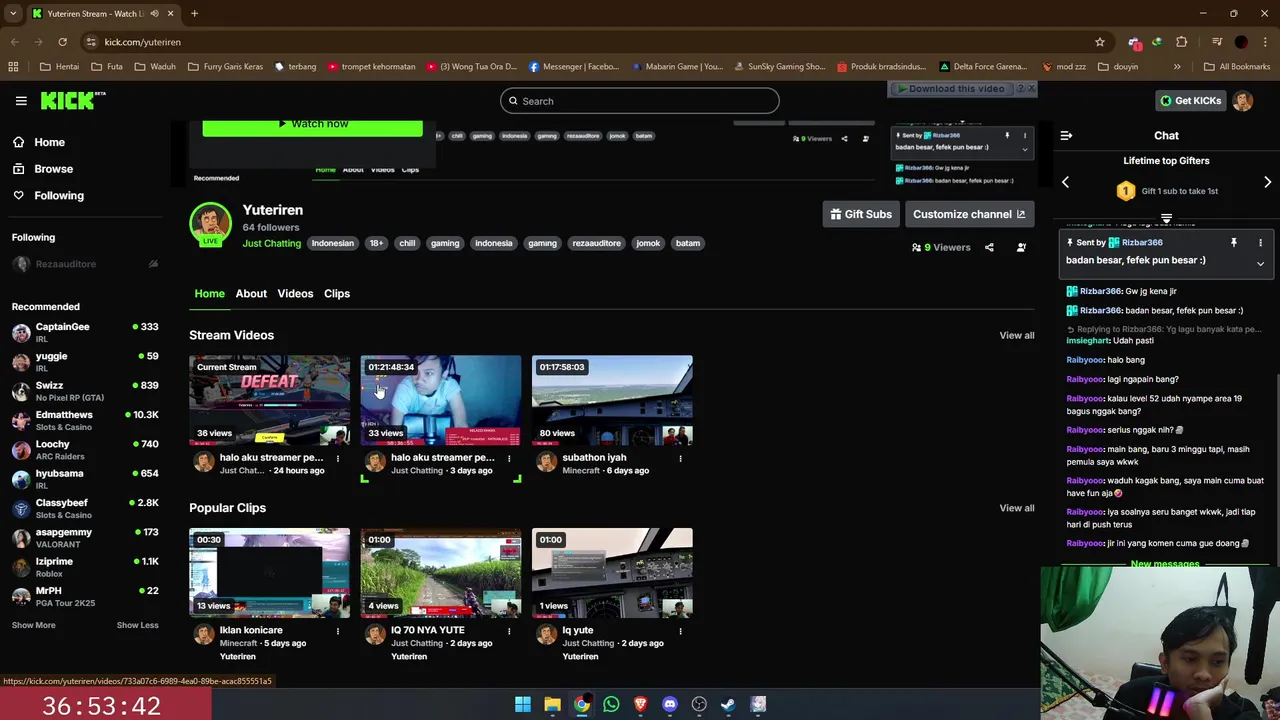Viewport: 1280px width, 720px height.
Task: Open options for subathon iyah video
Action: 680,459
